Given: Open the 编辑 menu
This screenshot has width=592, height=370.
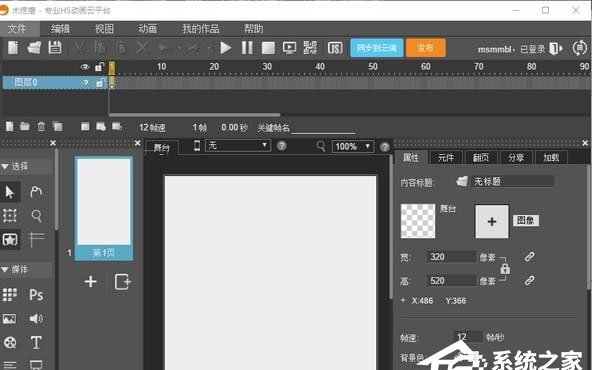Looking at the screenshot, I should 60,29.
